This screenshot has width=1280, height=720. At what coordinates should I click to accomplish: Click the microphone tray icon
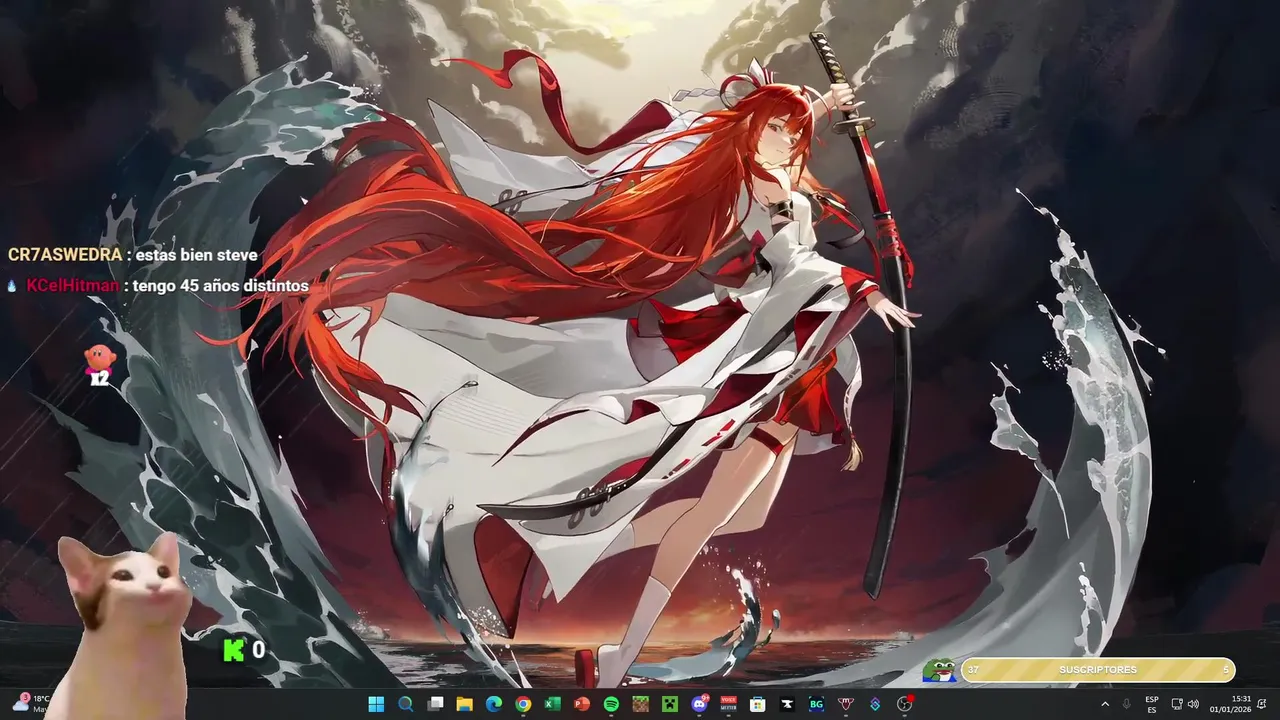tap(1127, 704)
